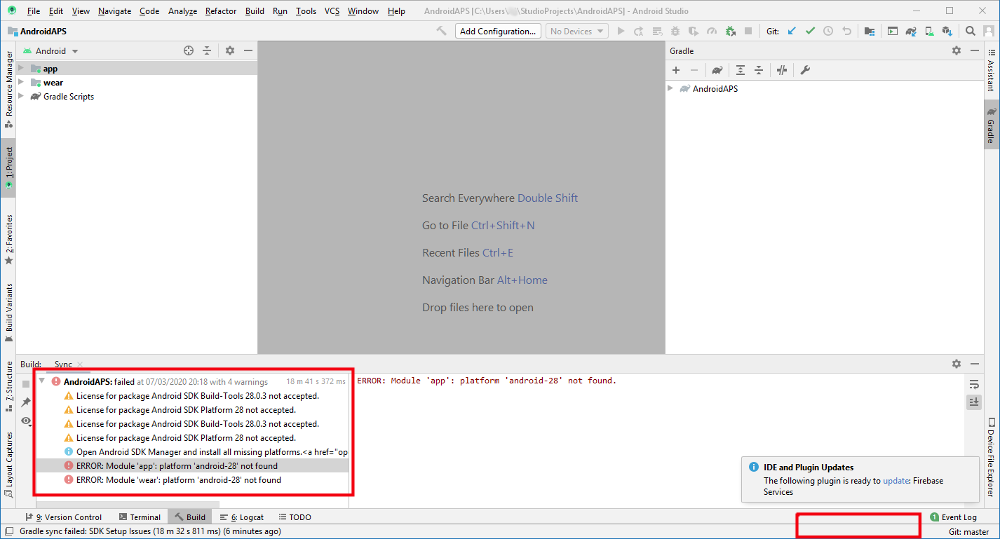Toggle soft-wrap in build output
Viewport: 1000px width, 539px height.
point(974,384)
